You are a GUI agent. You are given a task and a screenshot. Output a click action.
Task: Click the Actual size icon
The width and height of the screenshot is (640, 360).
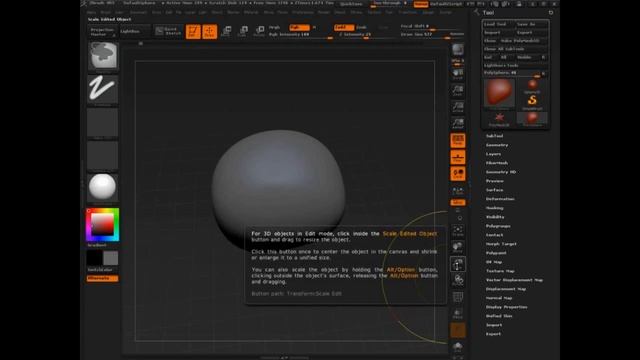pyautogui.click(x=458, y=107)
